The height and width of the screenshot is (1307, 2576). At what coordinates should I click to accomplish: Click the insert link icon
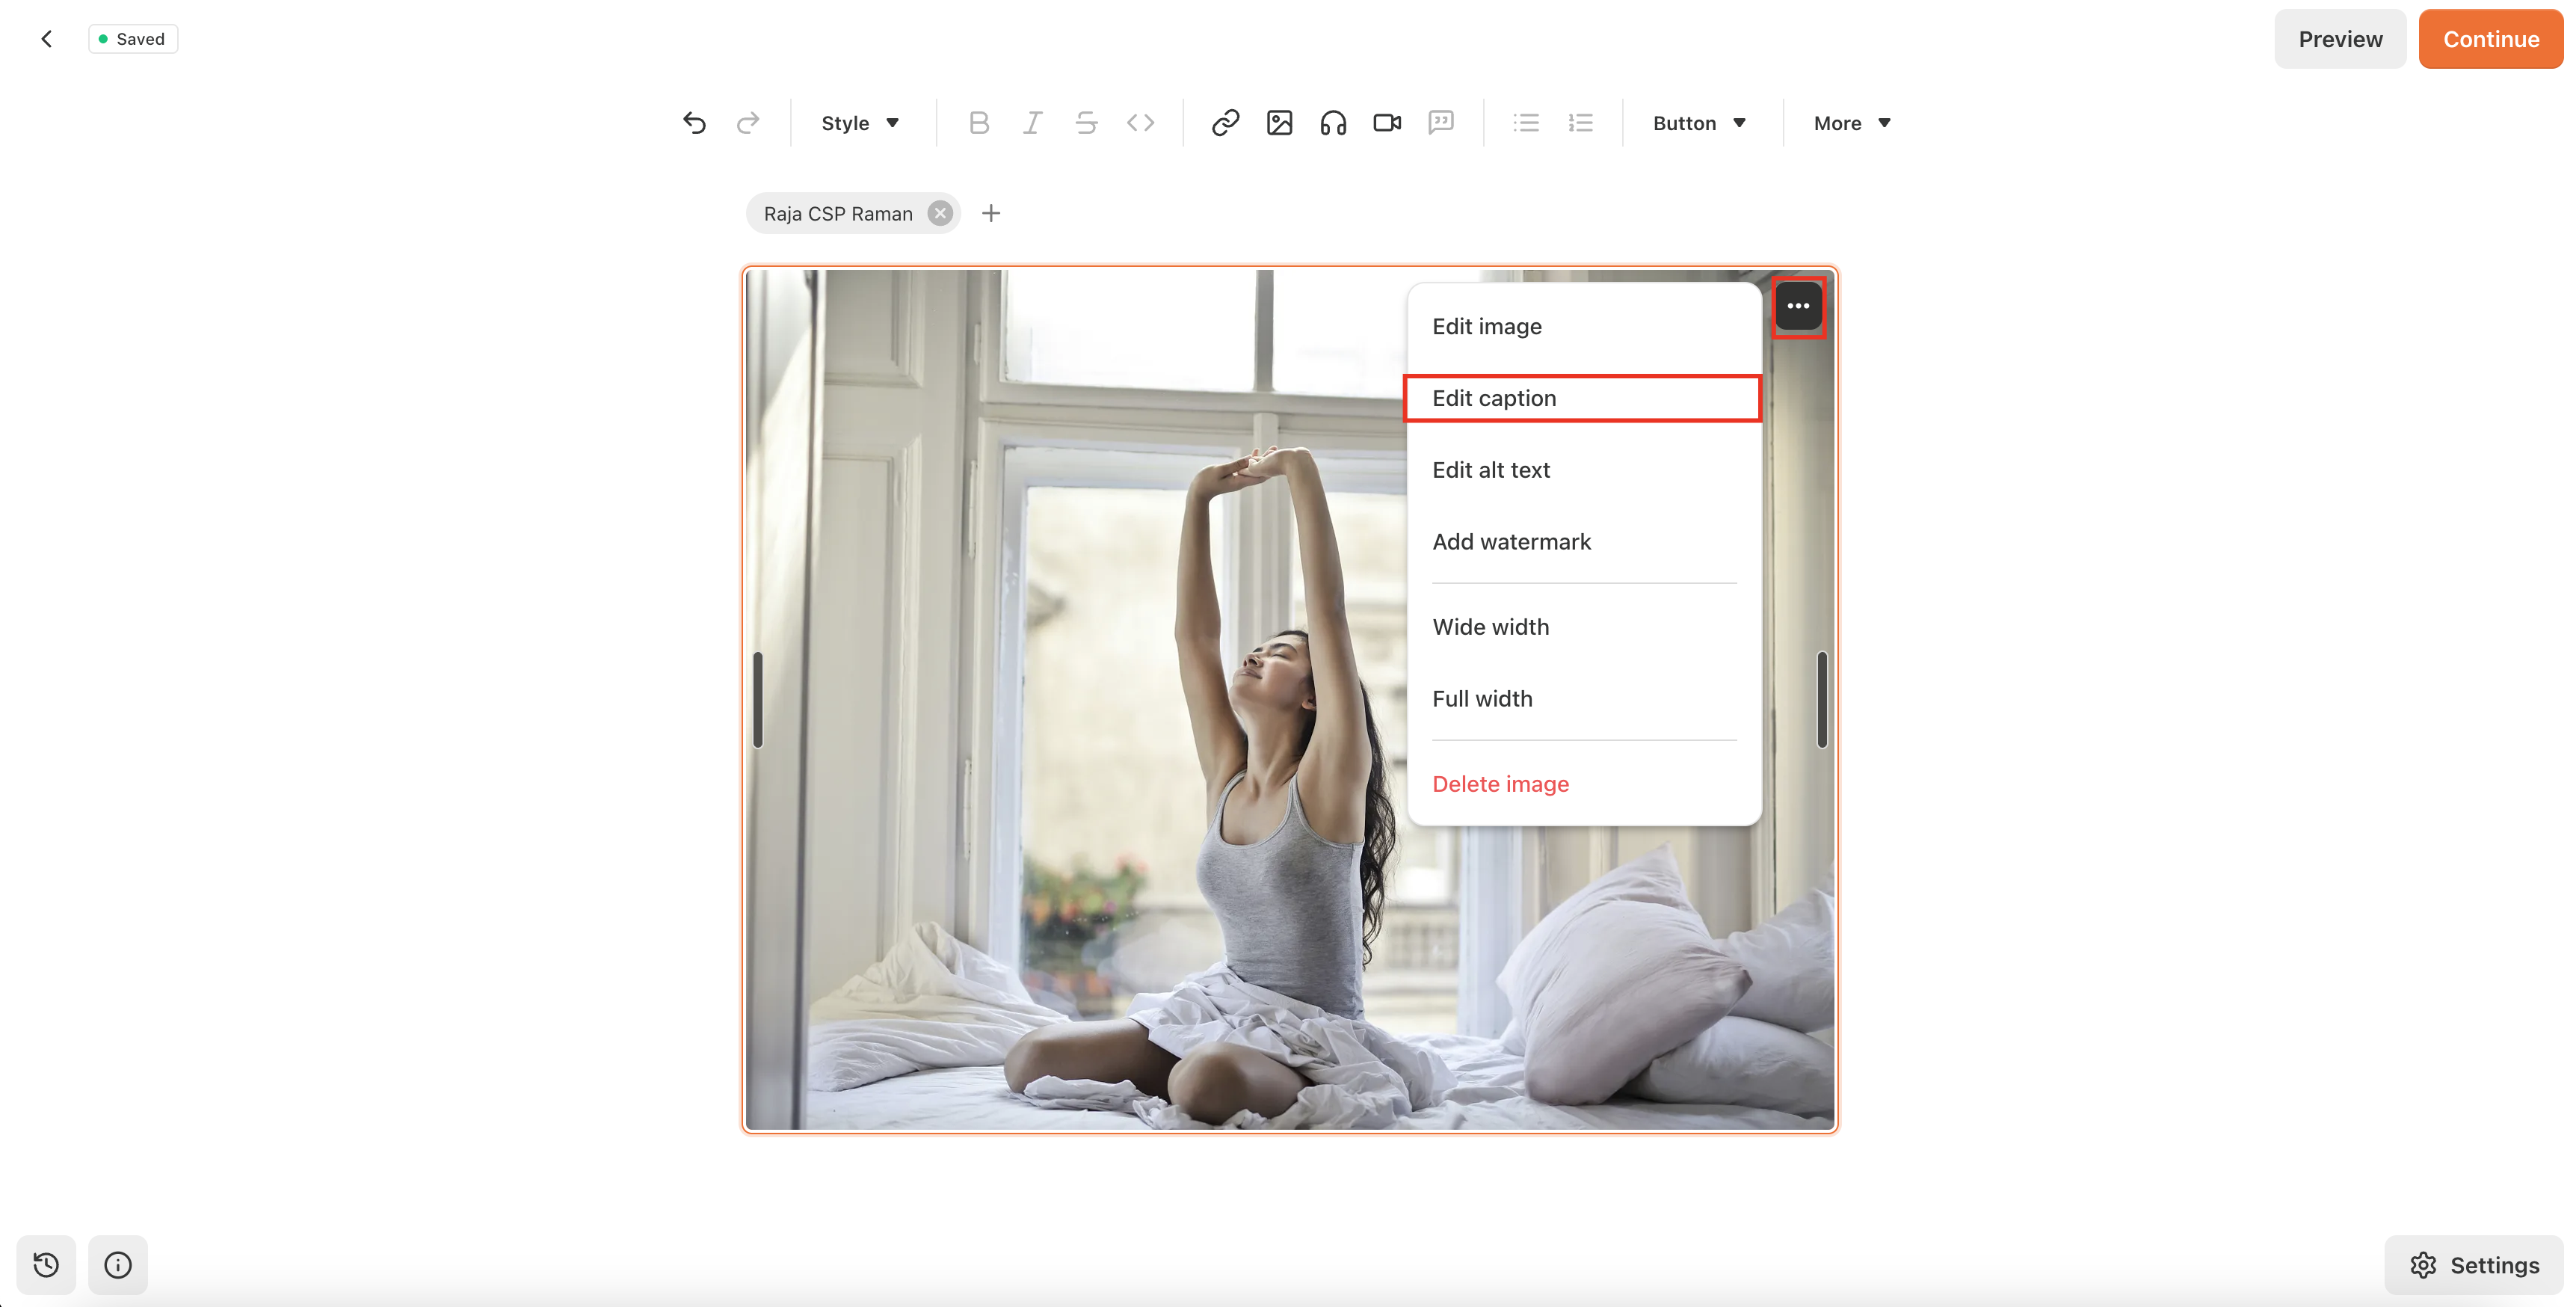coord(1225,123)
